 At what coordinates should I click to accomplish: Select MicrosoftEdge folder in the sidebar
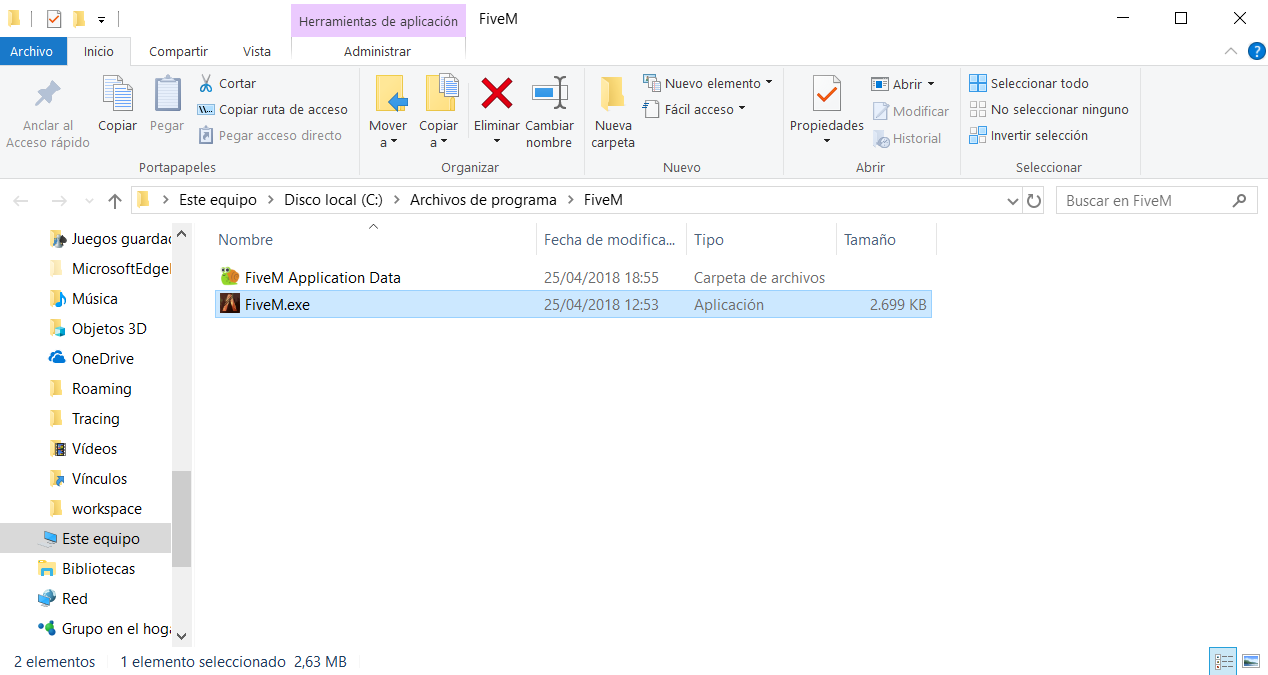[x=110, y=268]
